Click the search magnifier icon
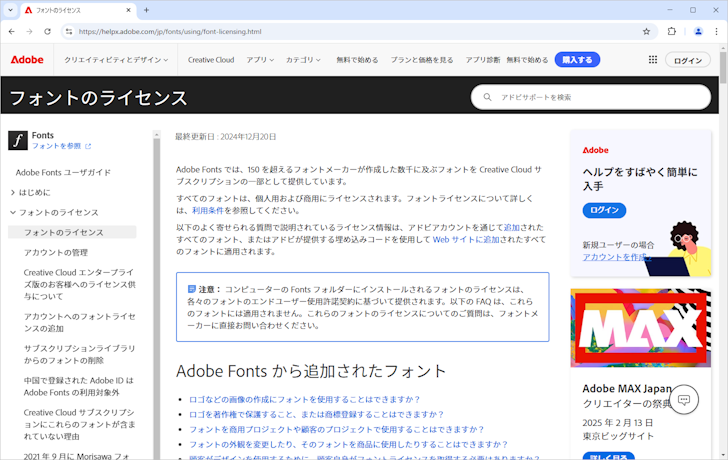 click(x=487, y=97)
